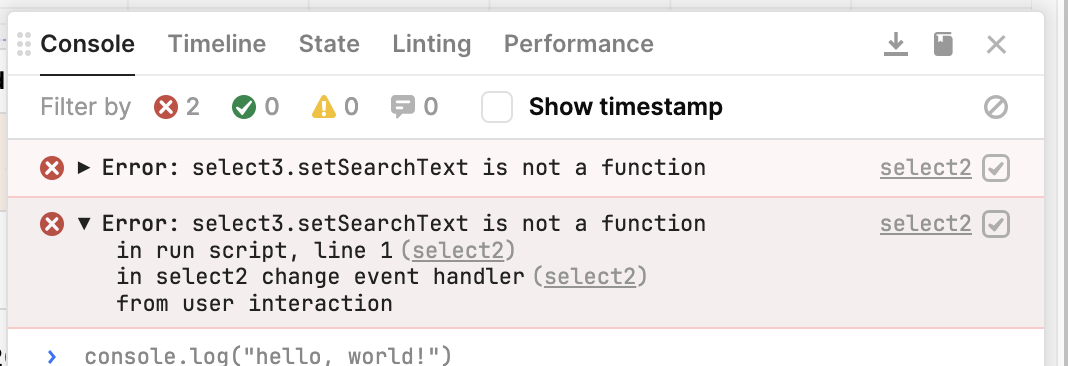Viewport: 1068px width, 366px height.
Task: Follow the select2 link in change event handler
Action: [x=590, y=277]
